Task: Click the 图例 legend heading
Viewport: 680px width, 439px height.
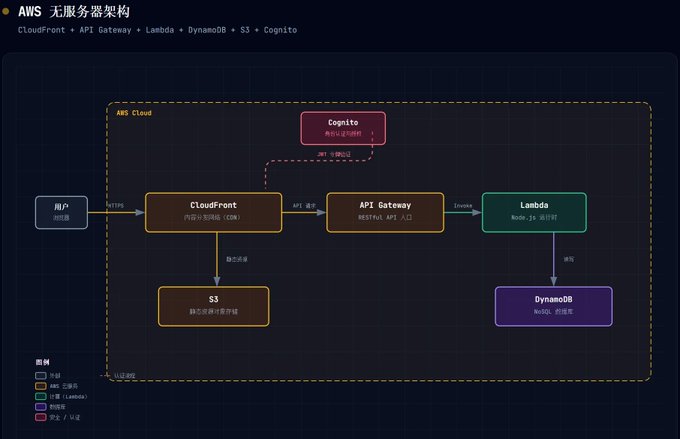Action: pos(42,362)
